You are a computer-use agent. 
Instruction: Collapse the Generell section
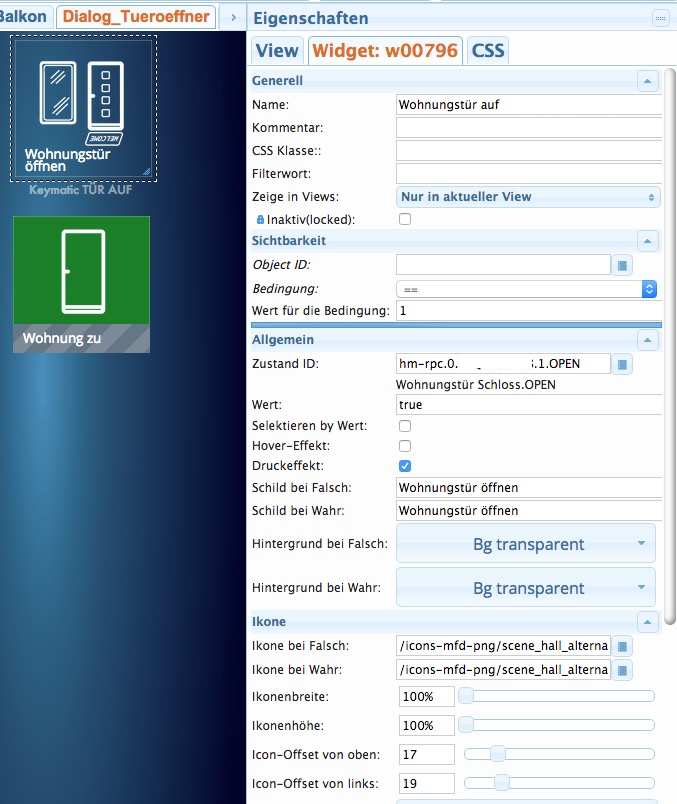647,81
